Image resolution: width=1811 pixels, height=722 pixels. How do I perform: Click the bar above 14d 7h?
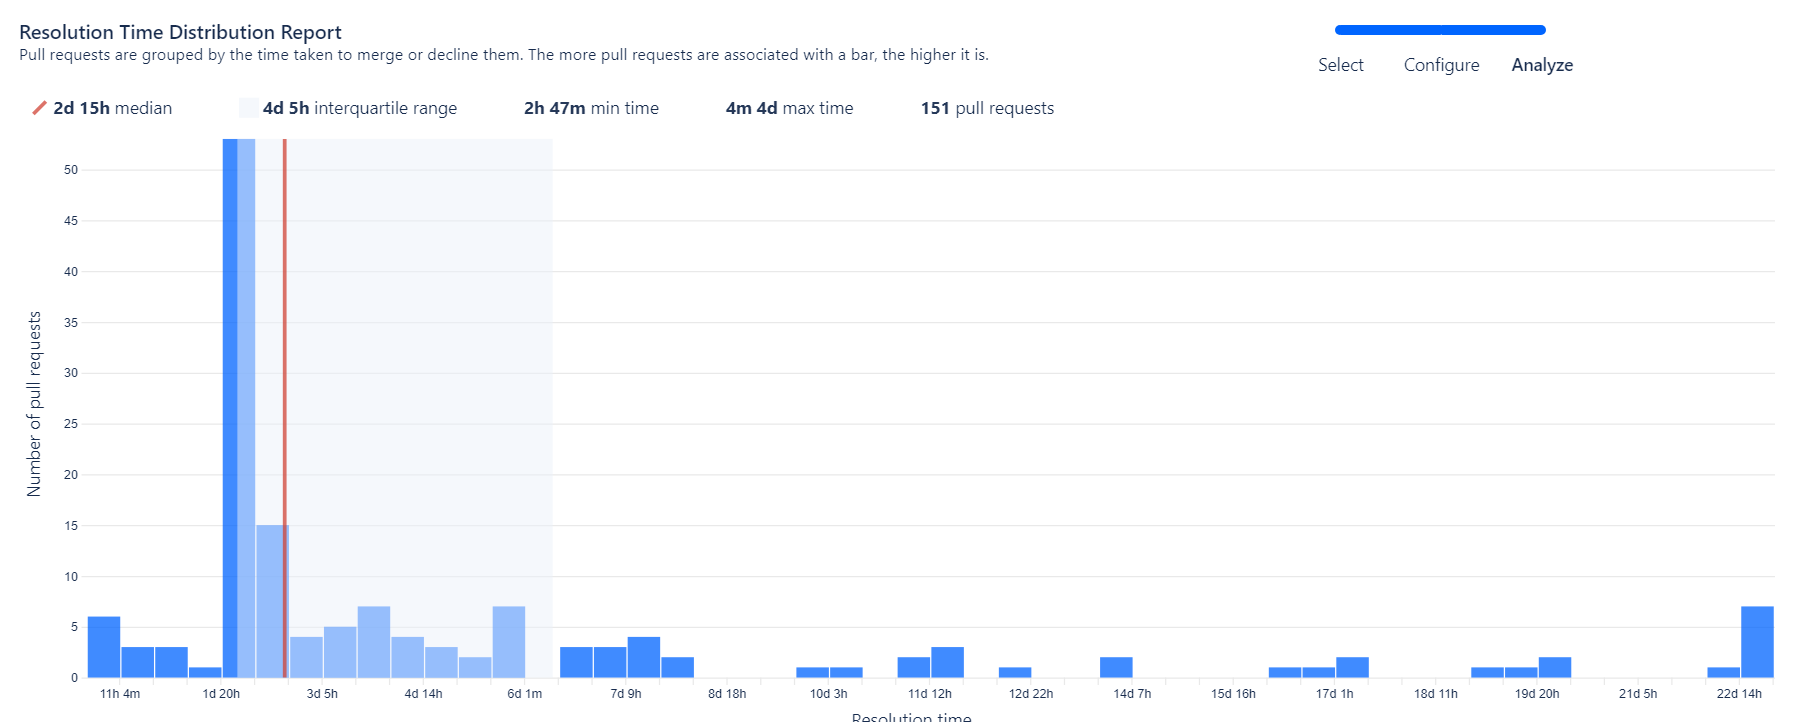(x=1116, y=667)
